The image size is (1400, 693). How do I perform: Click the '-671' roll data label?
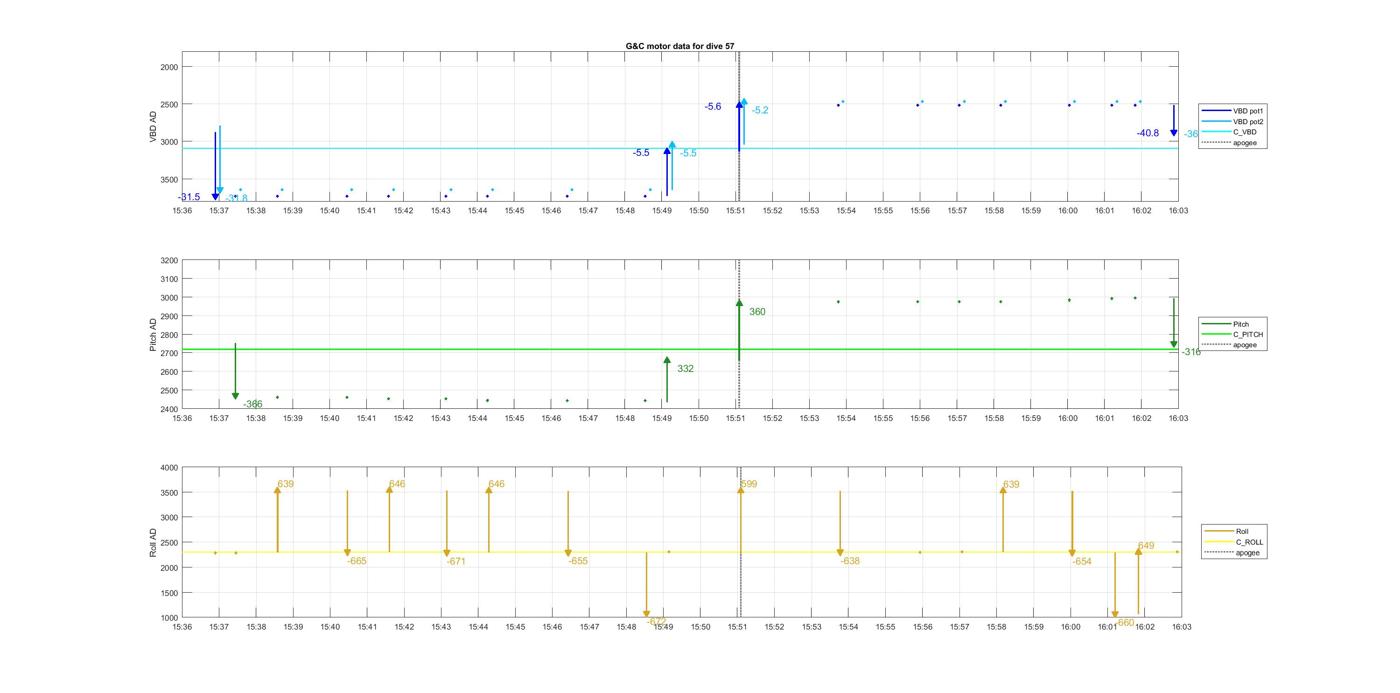[x=456, y=562]
